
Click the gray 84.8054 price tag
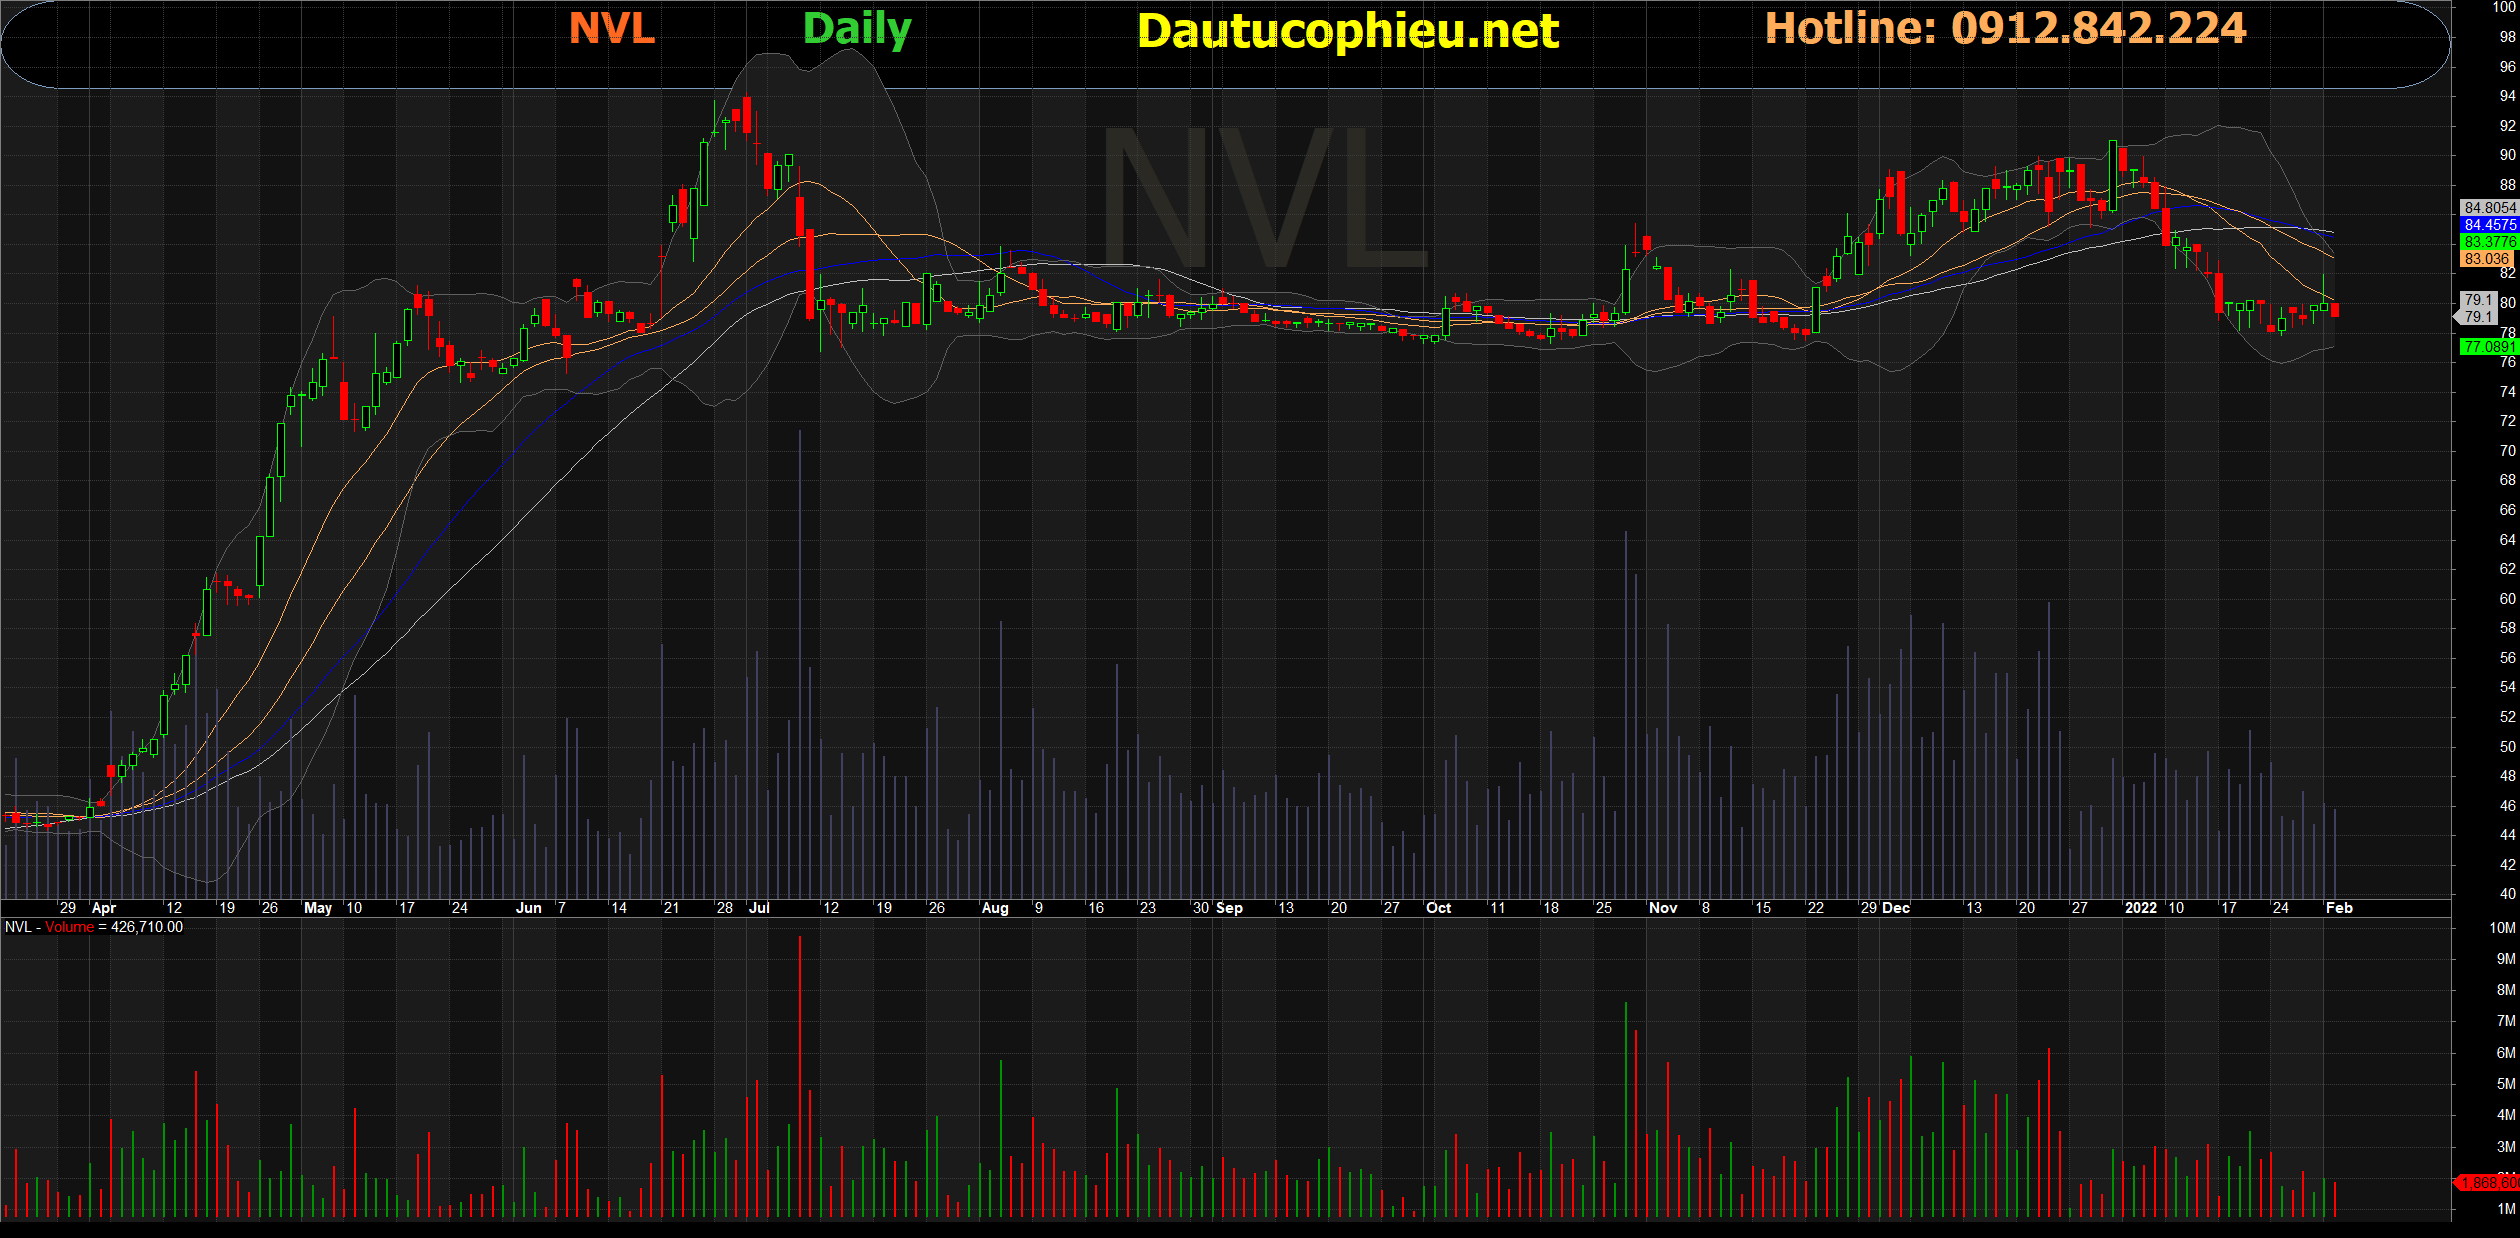pyautogui.click(x=2489, y=208)
